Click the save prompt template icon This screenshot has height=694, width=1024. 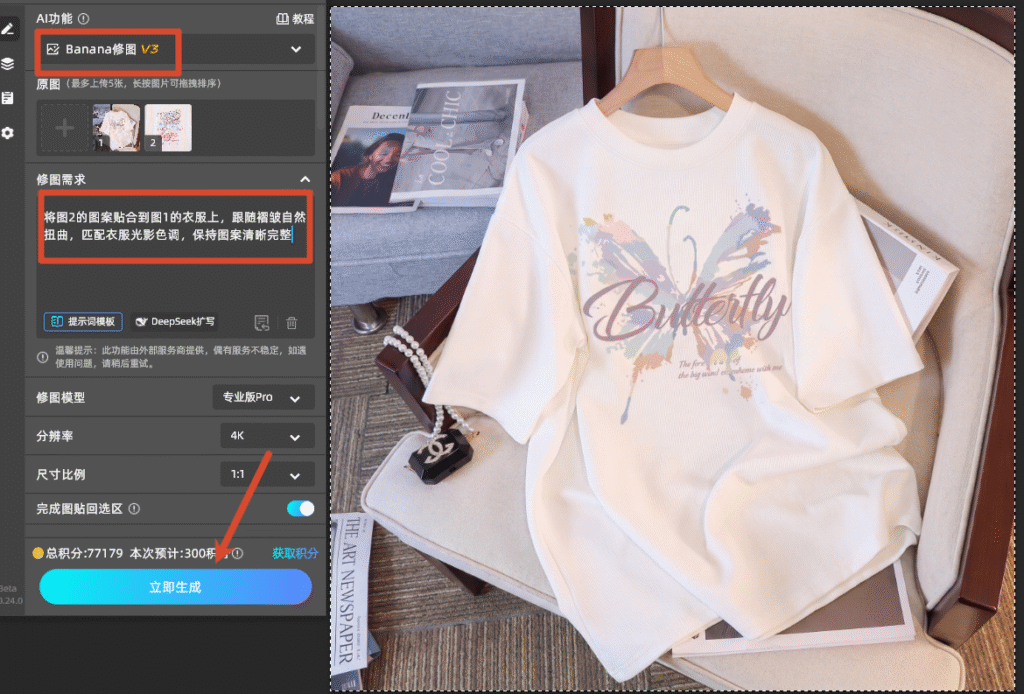[x=261, y=322]
